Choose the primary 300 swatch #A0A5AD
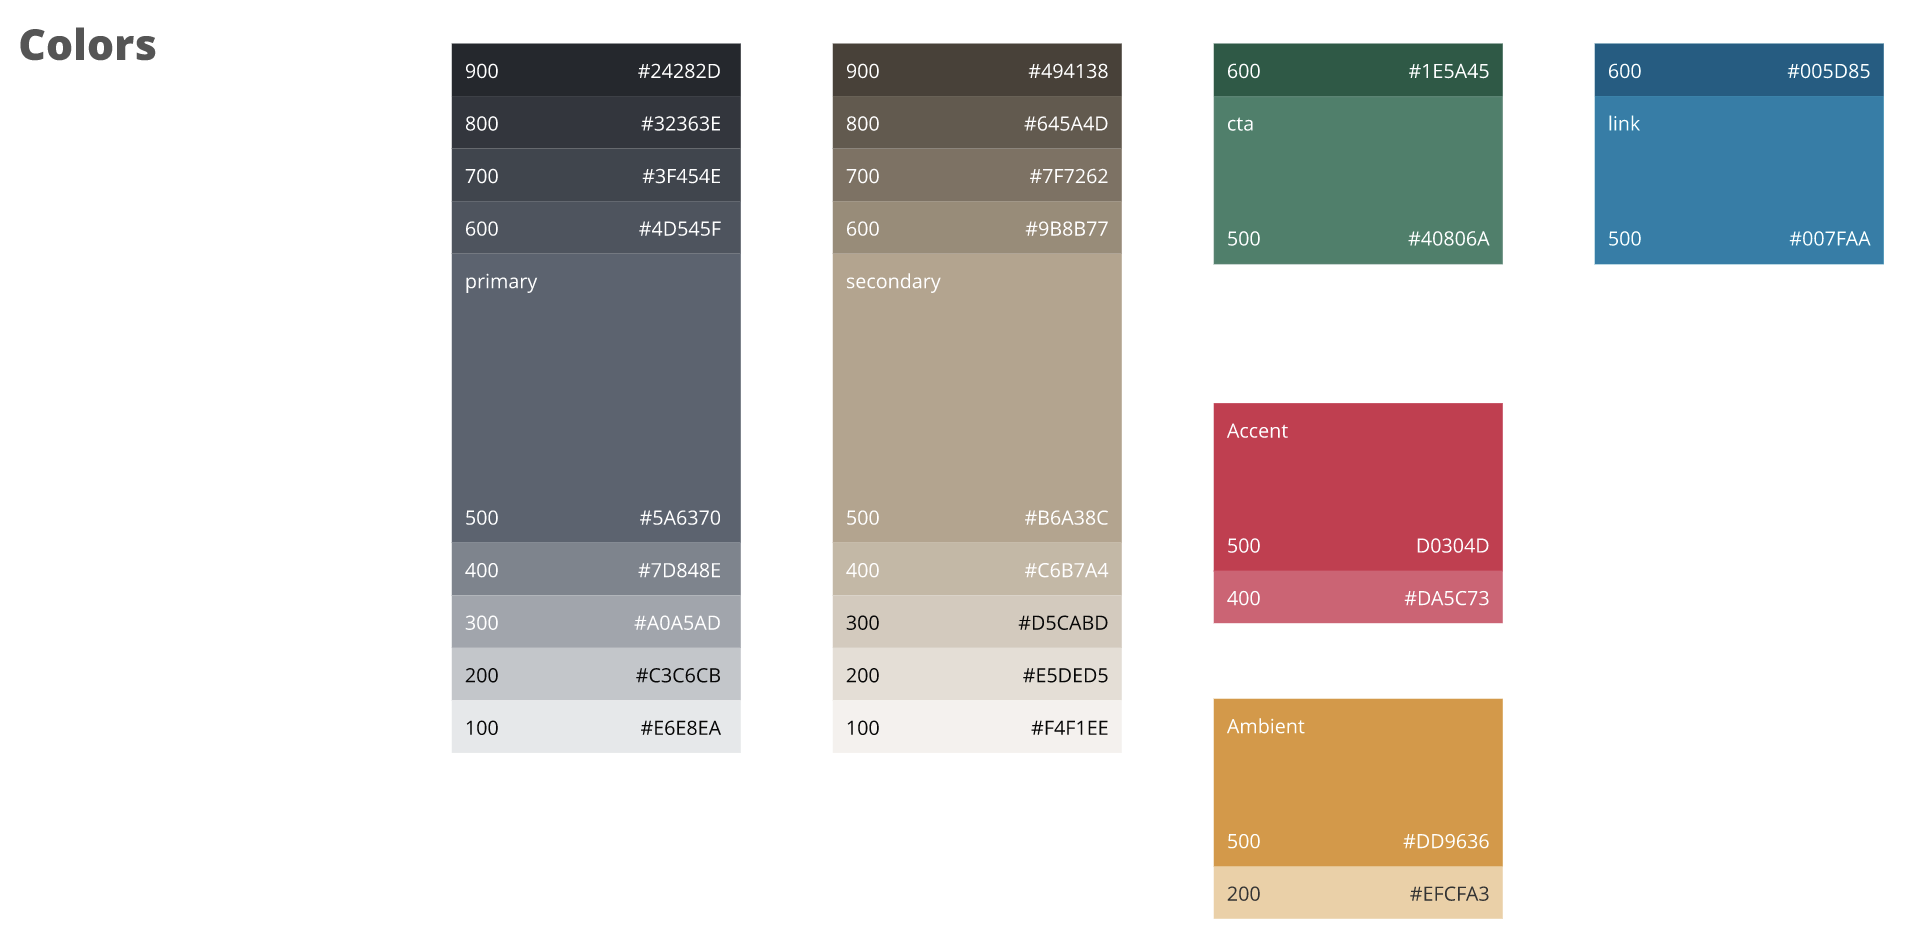 pyautogui.click(x=595, y=622)
